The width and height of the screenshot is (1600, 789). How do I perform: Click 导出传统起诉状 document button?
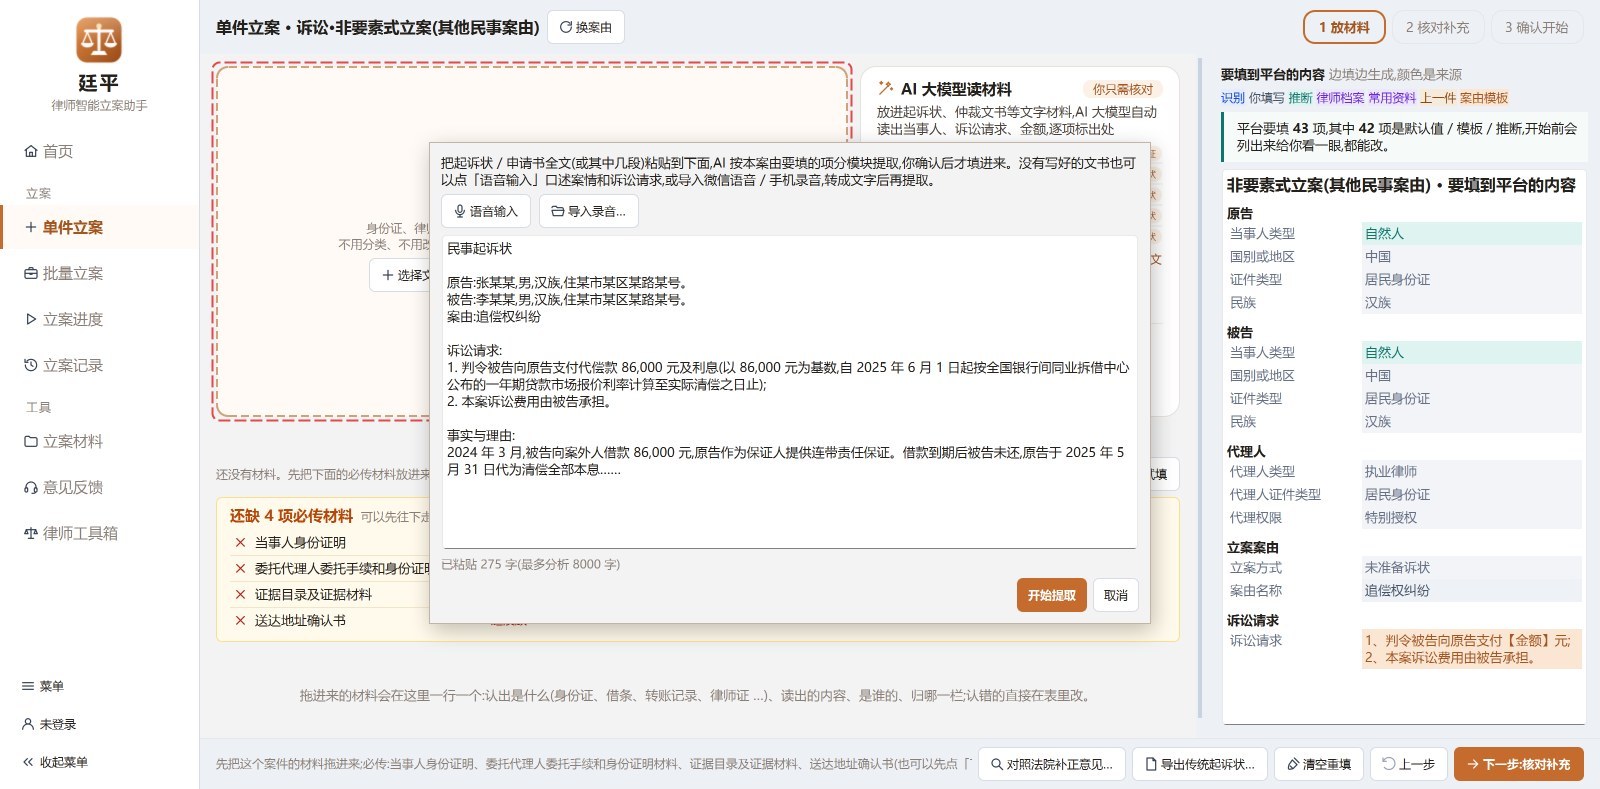(1200, 764)
